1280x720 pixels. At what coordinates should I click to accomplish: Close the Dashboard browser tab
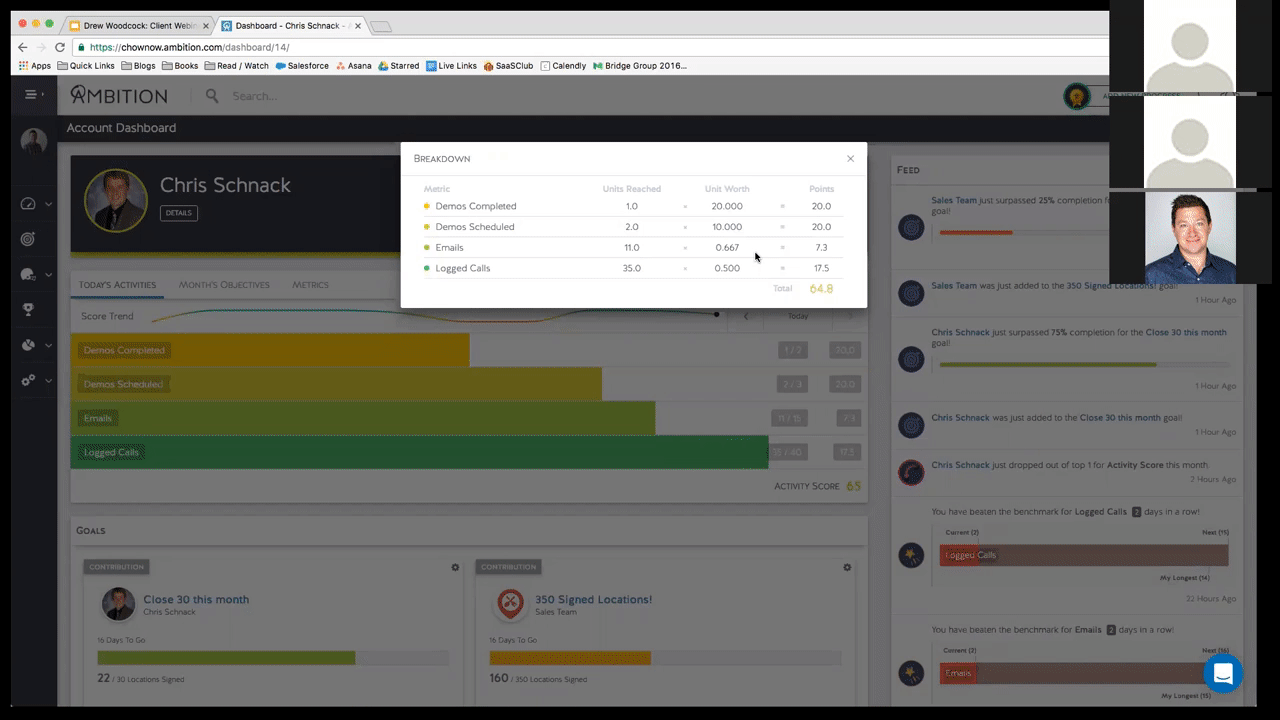(x=357, y=26)
